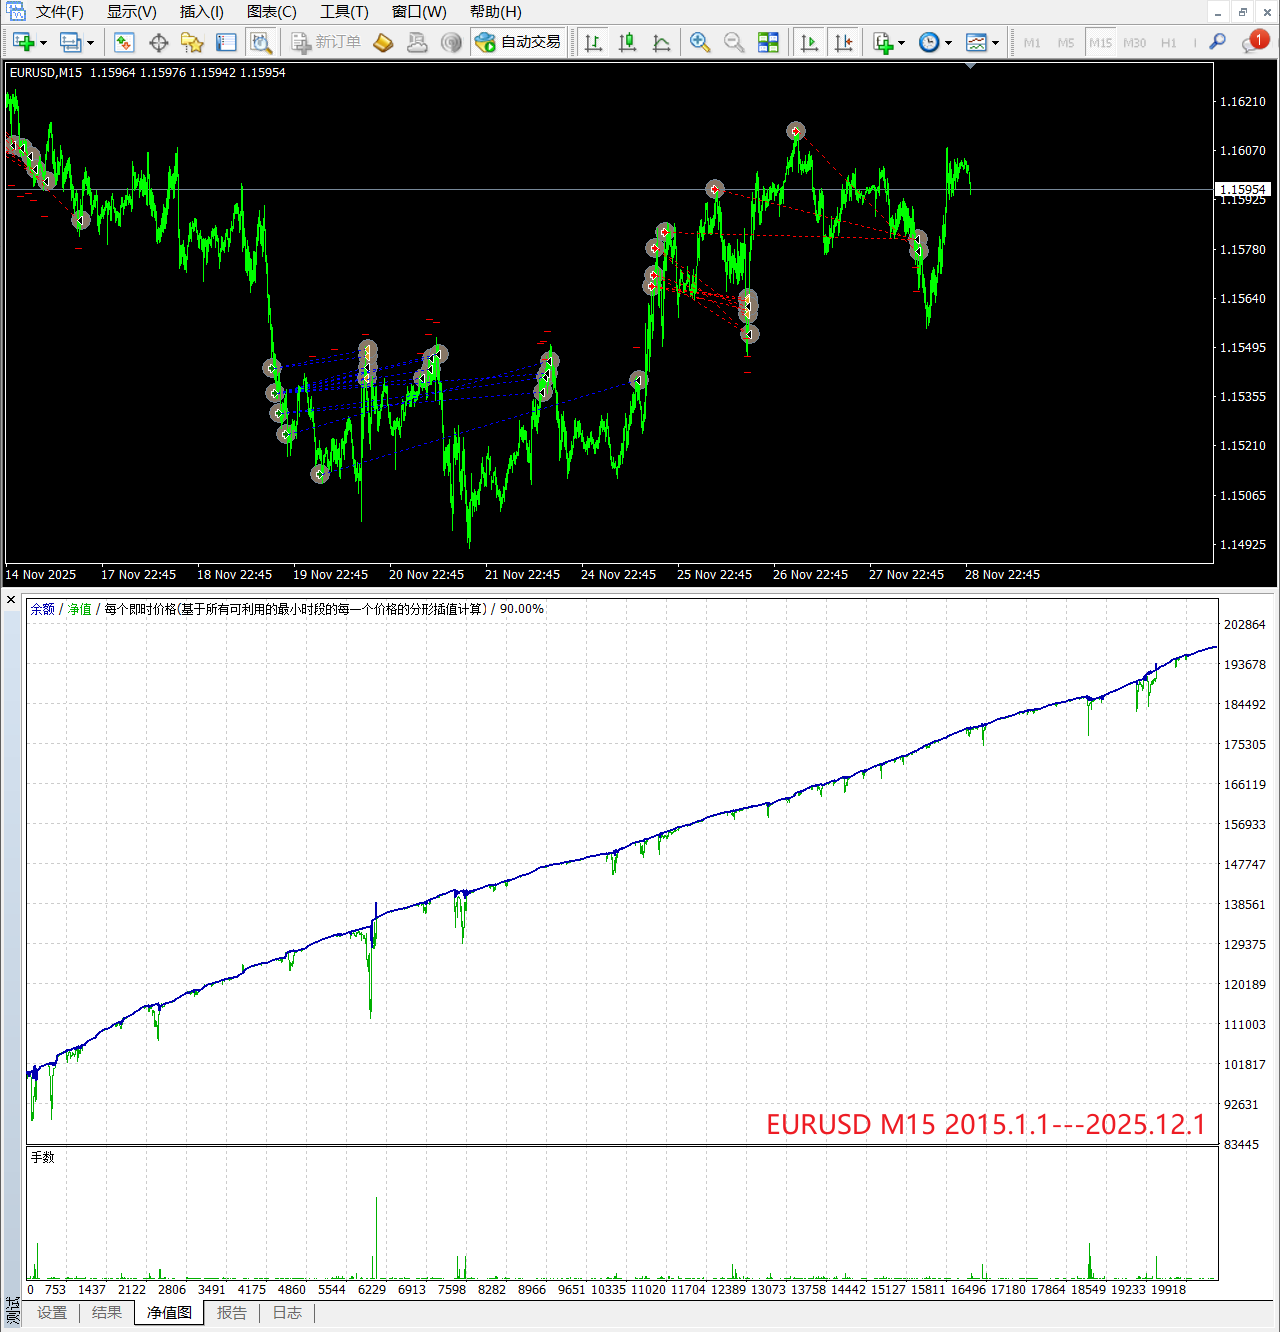Image resolution: width=1280 pixels, height=1332 pixels.
Task: Toggle the chart shift button
Action: (844, 42)
